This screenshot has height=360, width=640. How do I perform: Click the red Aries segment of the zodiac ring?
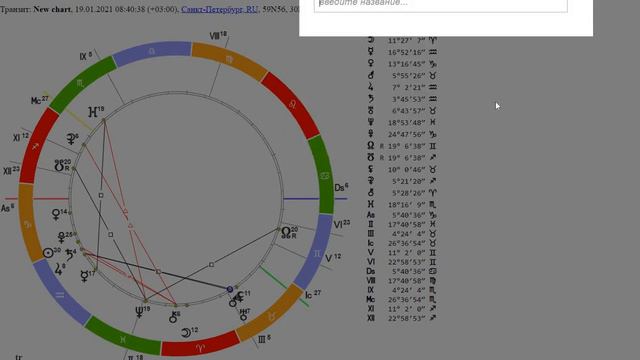click(x=200, y=347)
